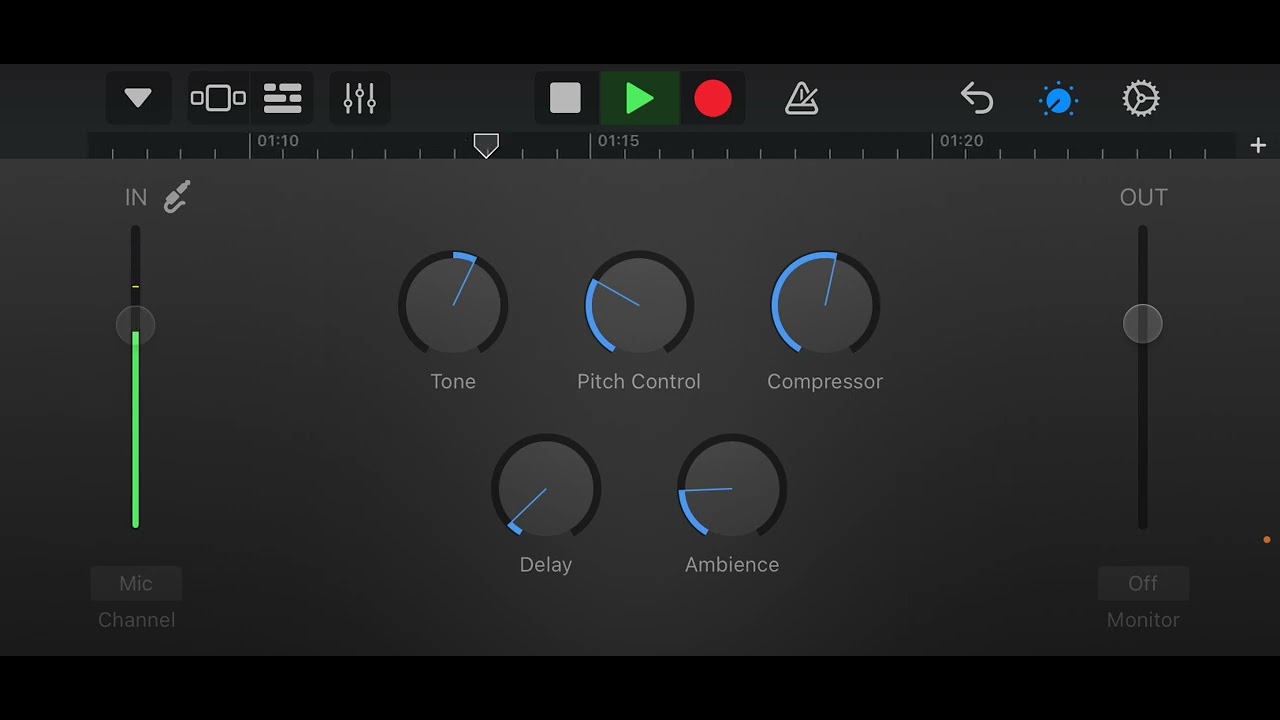This screenshot has width=1280, height=720.
Task: Click the 01:15 mark on the timeline ruler
Action: pos(618,141)
